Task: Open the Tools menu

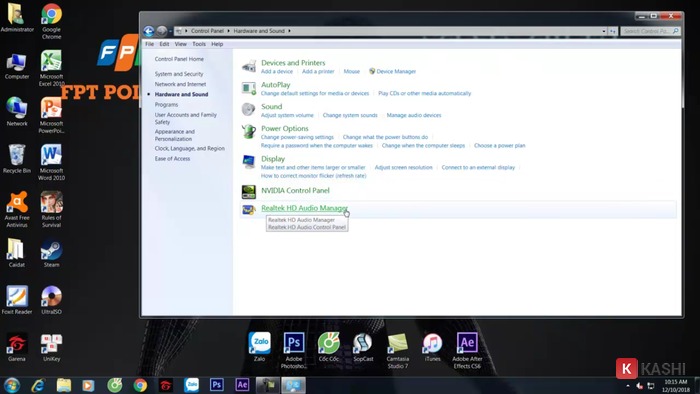Action: [199, 44]
